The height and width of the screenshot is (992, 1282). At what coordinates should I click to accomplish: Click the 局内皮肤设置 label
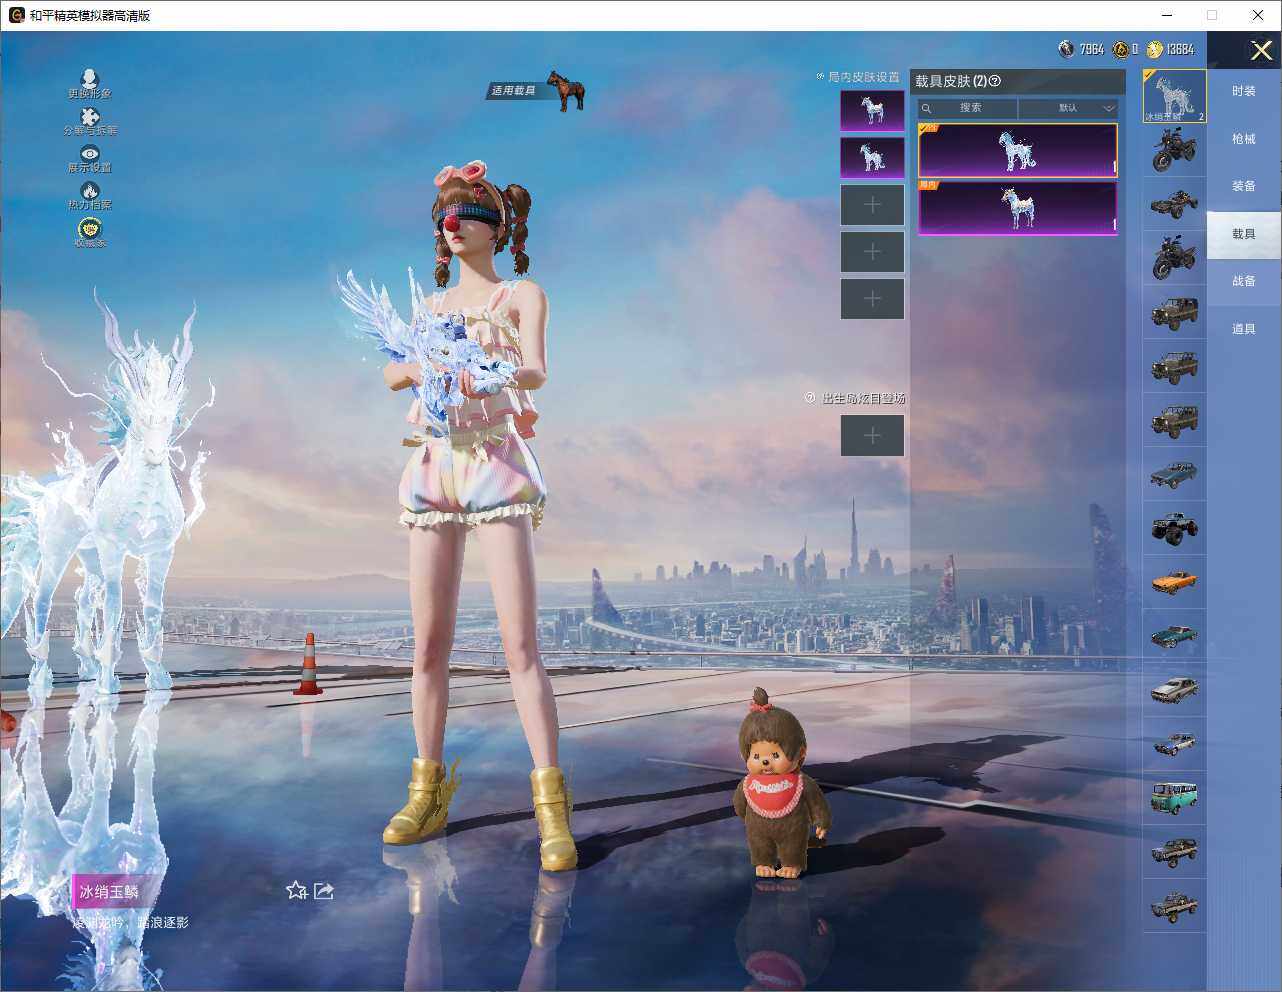click(x=864, y=77)
